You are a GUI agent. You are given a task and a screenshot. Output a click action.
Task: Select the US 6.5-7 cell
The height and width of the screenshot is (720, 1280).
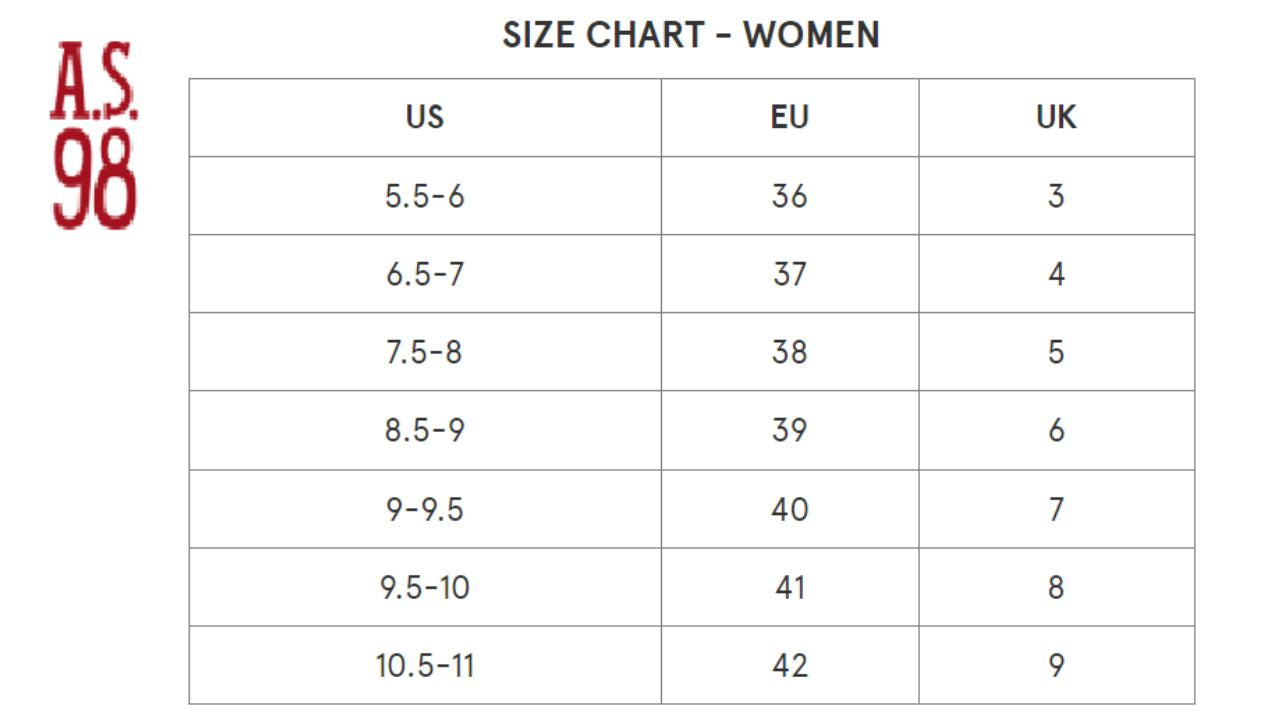(x=425, y=274)
